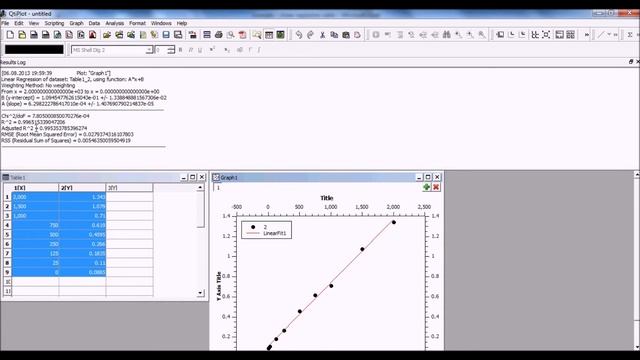Screen dimensions: 640x360
Task: Click the font size spinner arrows
Action: (x=171, y=50)
